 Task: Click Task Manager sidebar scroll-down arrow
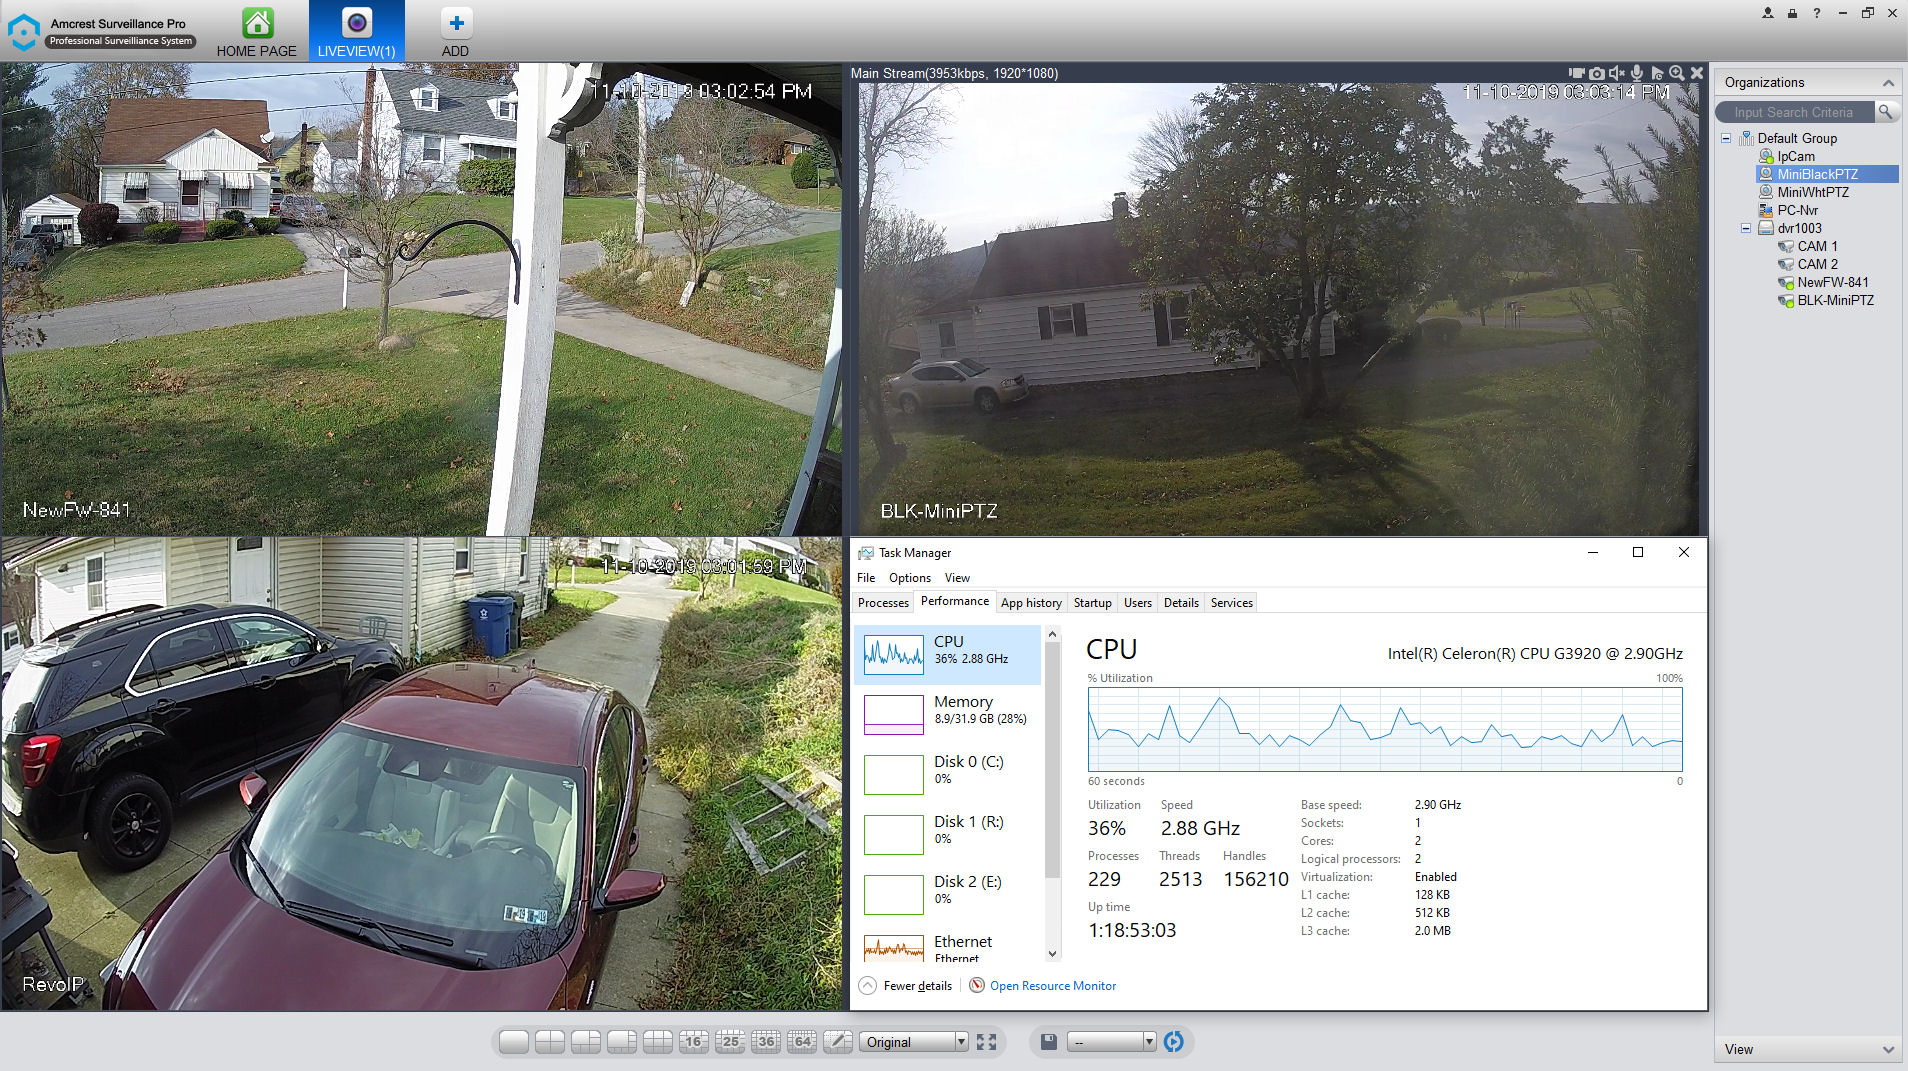click(1052, 954)
